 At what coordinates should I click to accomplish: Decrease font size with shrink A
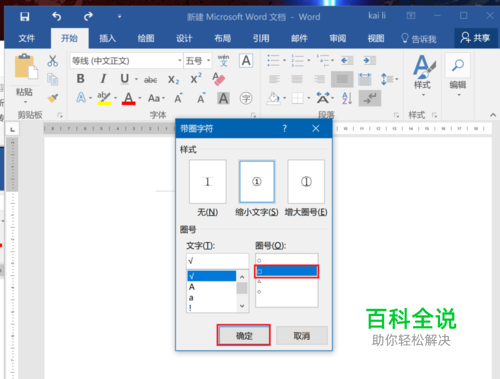pos(201,98)
